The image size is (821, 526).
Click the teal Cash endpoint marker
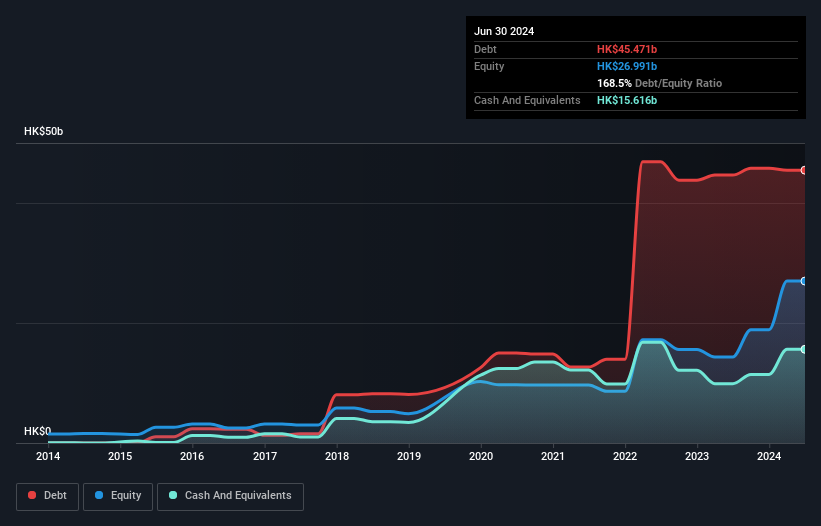click(x=804, y=350)
